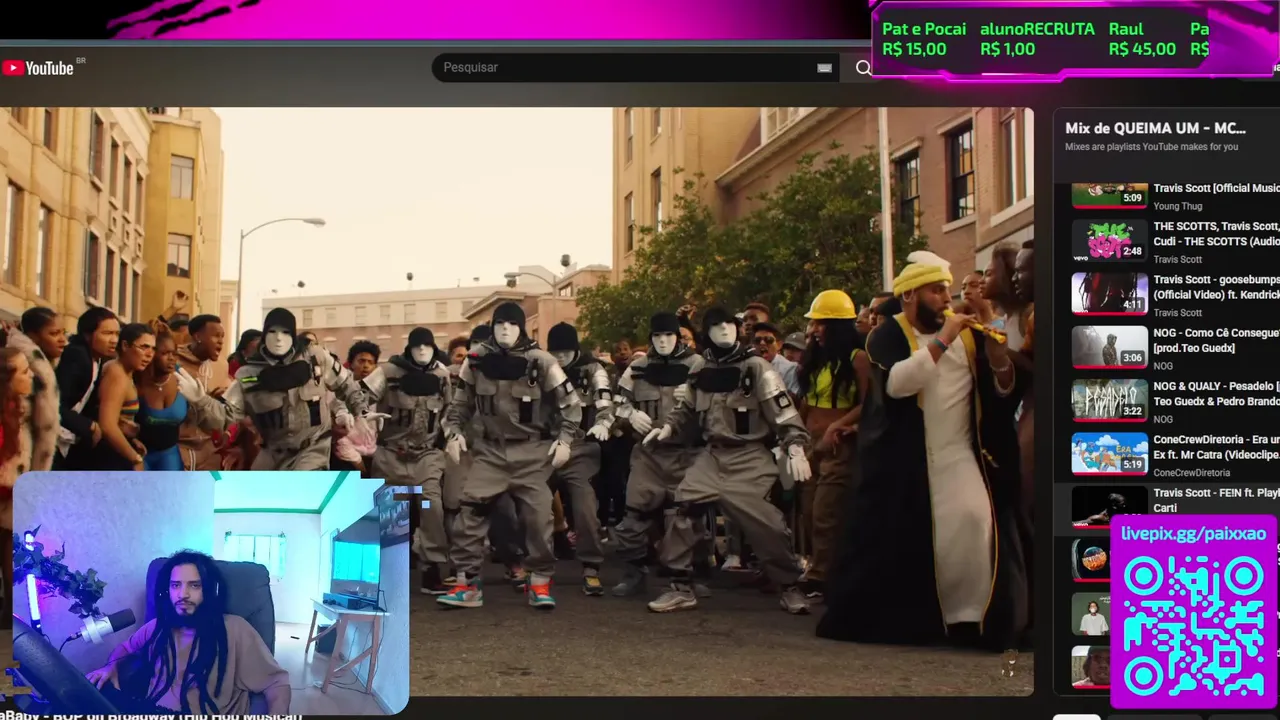Click the magnifier search button
The width and height of the screenshot is (1280, 720).
tap(862, 67)
